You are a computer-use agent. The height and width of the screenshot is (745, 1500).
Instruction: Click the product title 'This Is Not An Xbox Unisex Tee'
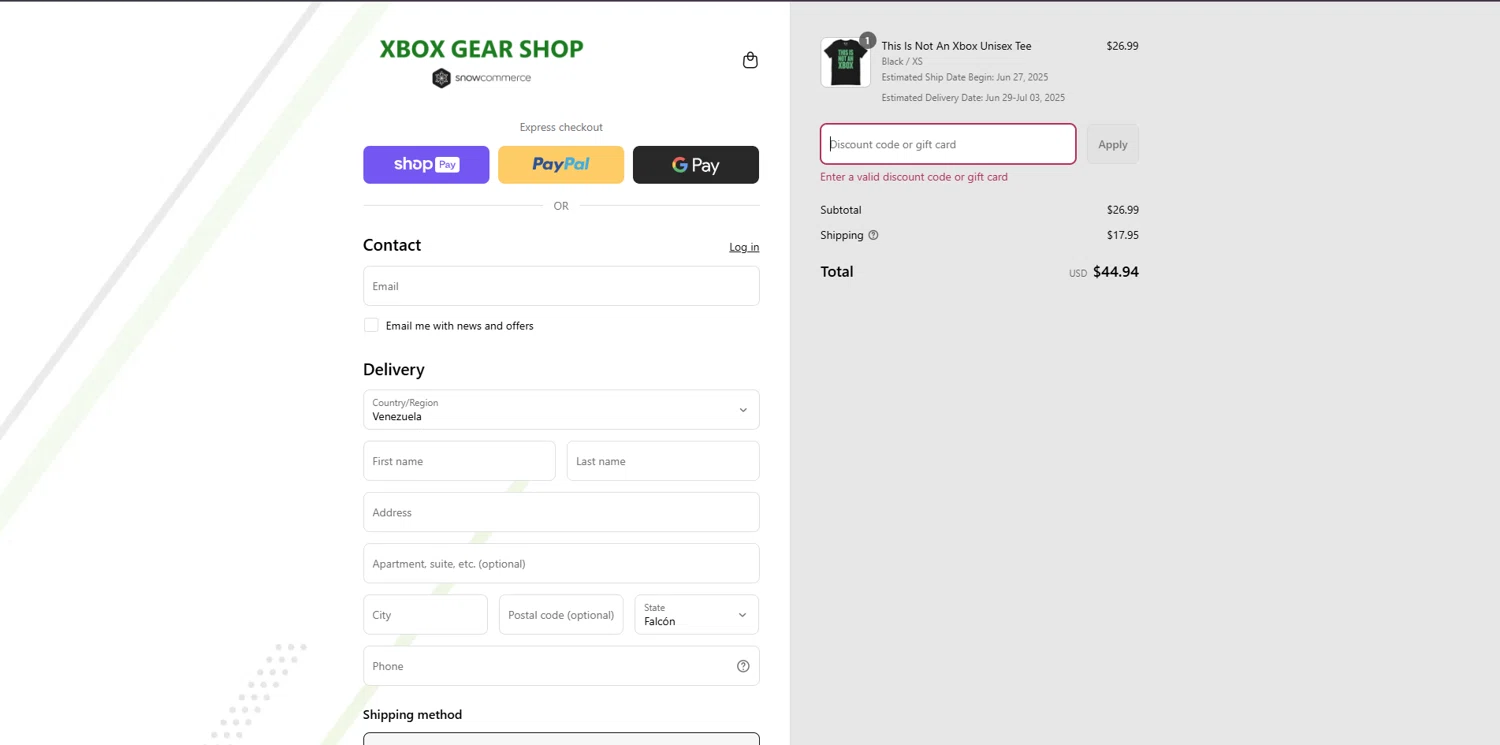[x=956, y=46]
